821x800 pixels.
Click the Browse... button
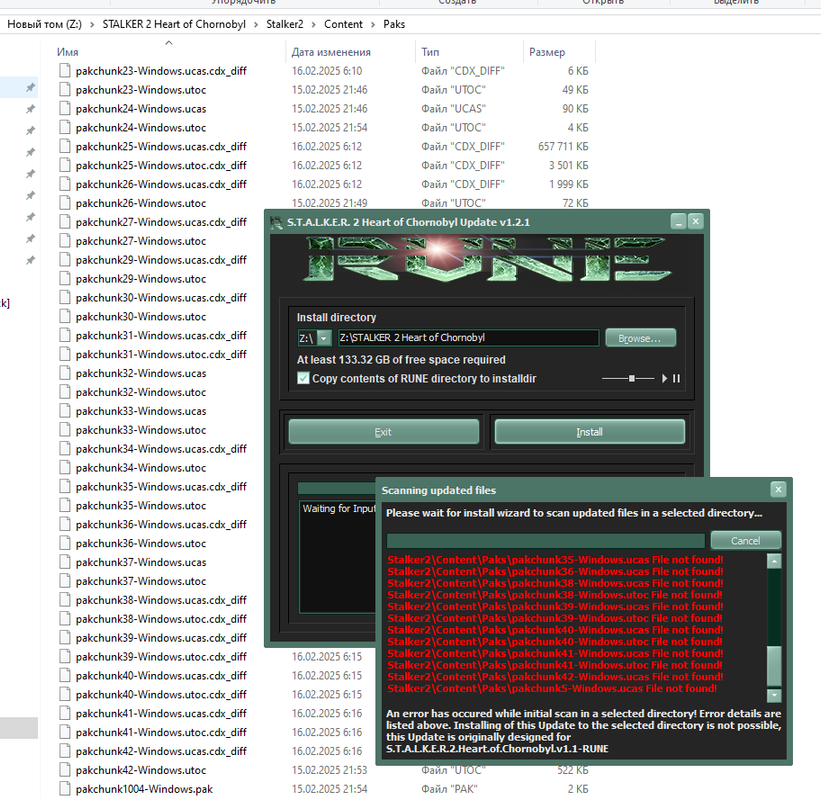coord(640,338)
